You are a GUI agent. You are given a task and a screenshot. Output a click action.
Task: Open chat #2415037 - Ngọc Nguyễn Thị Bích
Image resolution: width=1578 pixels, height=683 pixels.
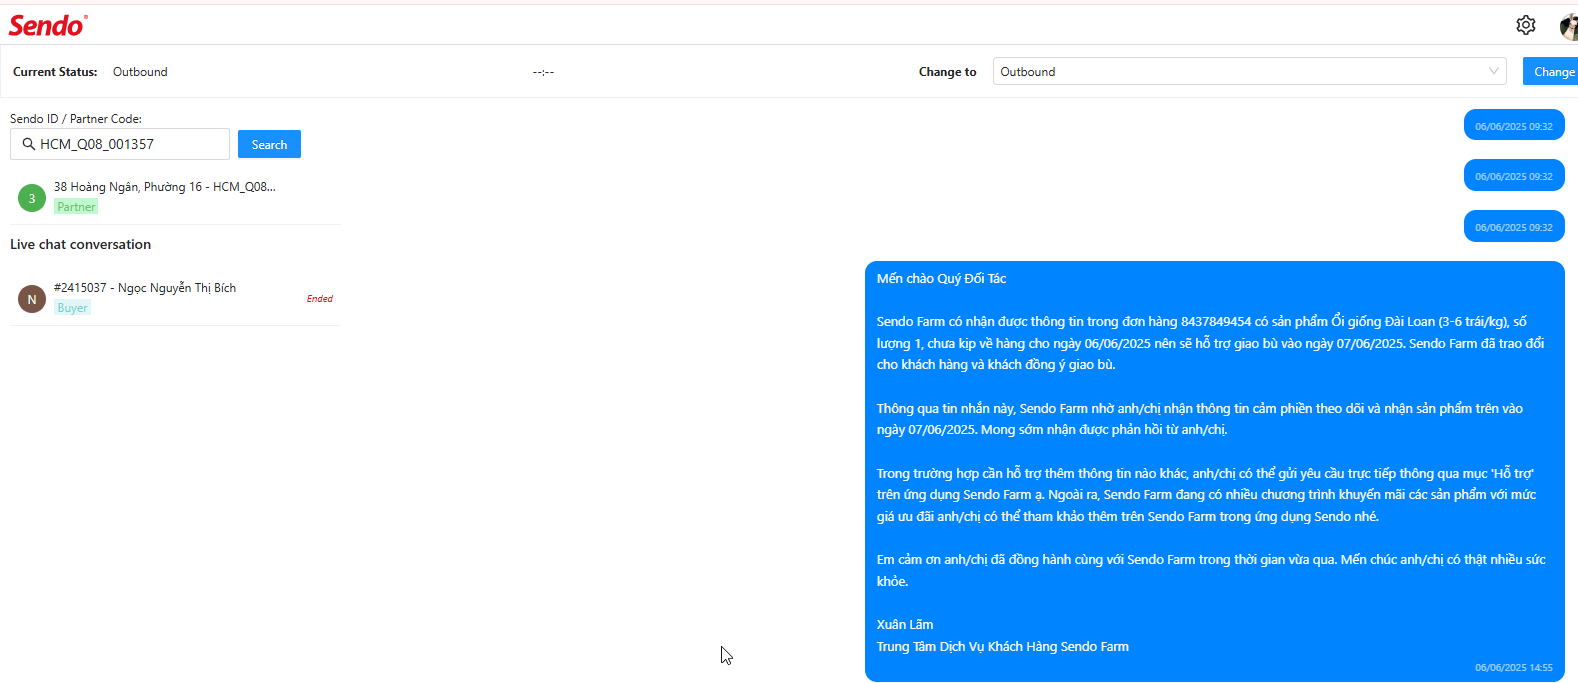point(175,298)
